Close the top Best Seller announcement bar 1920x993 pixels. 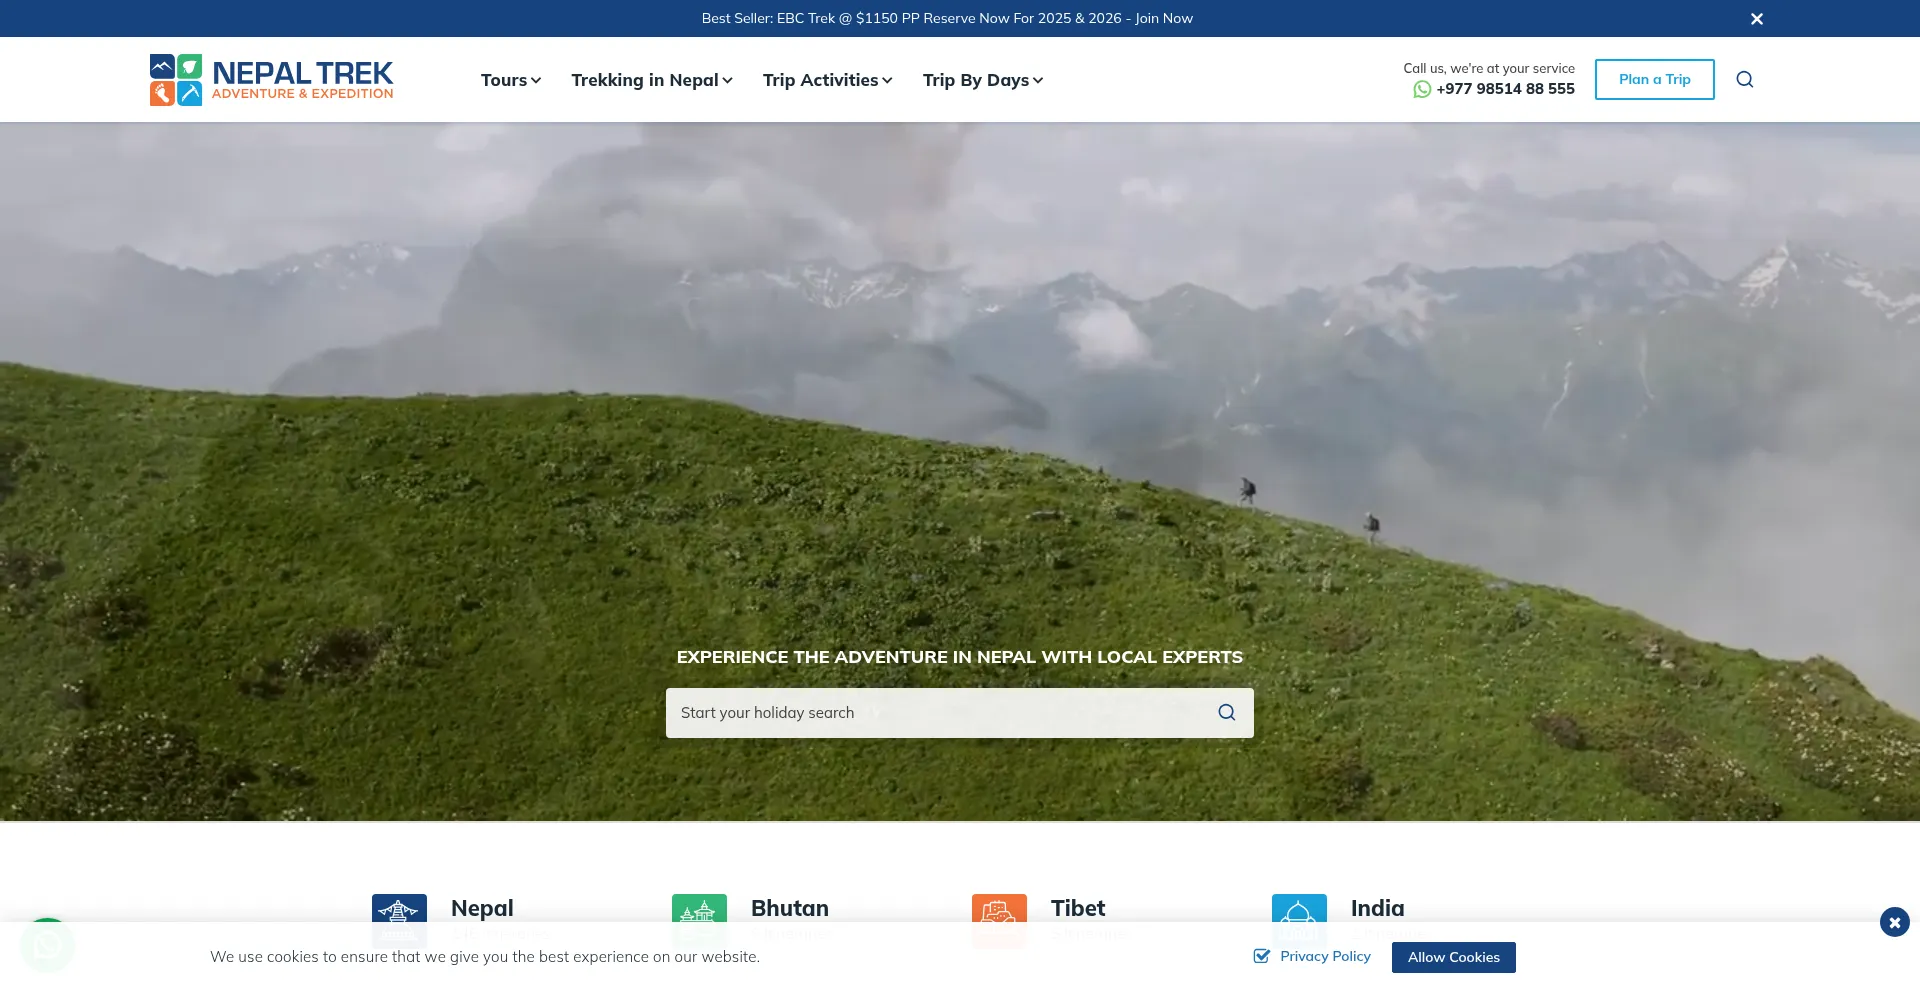point(1756,19)
